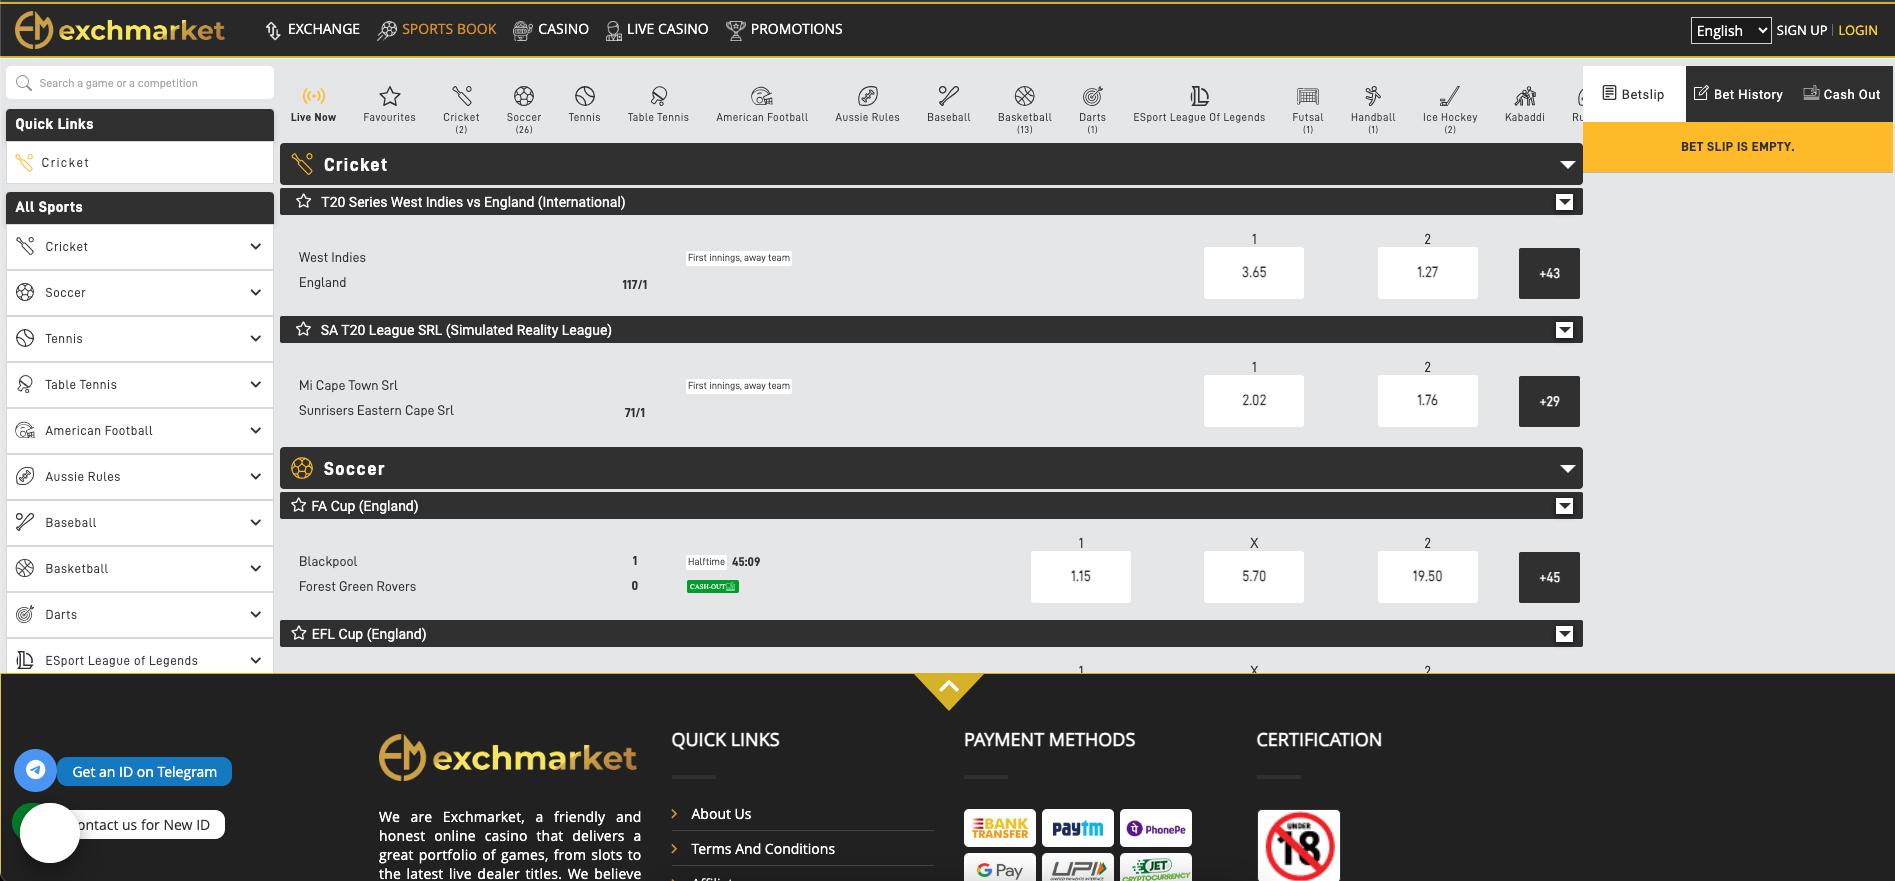The width and height of the screenshot is (1895, 881).
Task: Click the Telegram round icon
Action: (x=35, y=770)
